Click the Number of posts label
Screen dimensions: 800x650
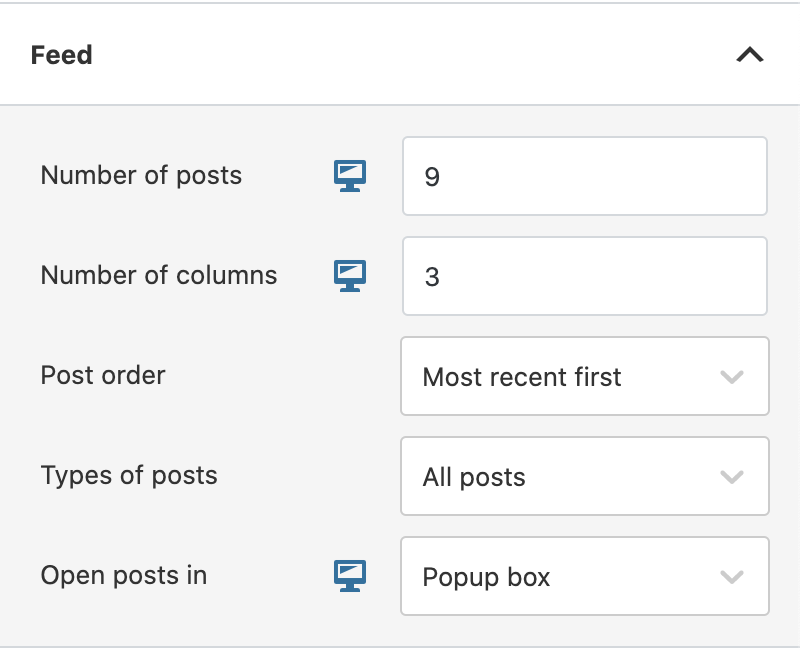click(141, 176)
